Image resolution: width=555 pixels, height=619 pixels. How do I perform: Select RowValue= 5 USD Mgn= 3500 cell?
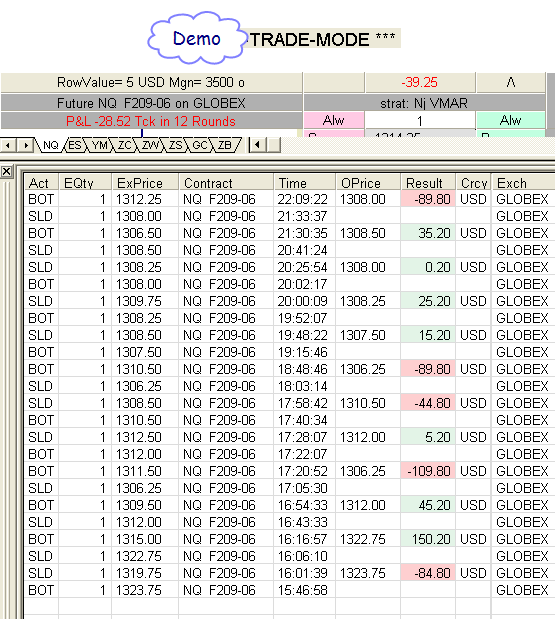coord(151,82)
